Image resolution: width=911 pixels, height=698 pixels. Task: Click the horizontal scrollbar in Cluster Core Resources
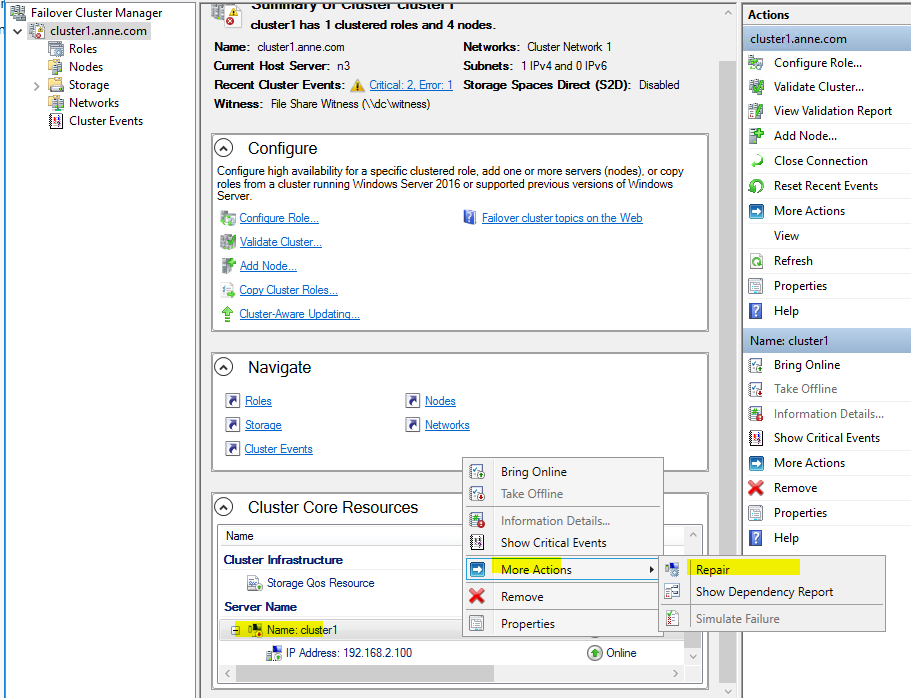(365, 674)
